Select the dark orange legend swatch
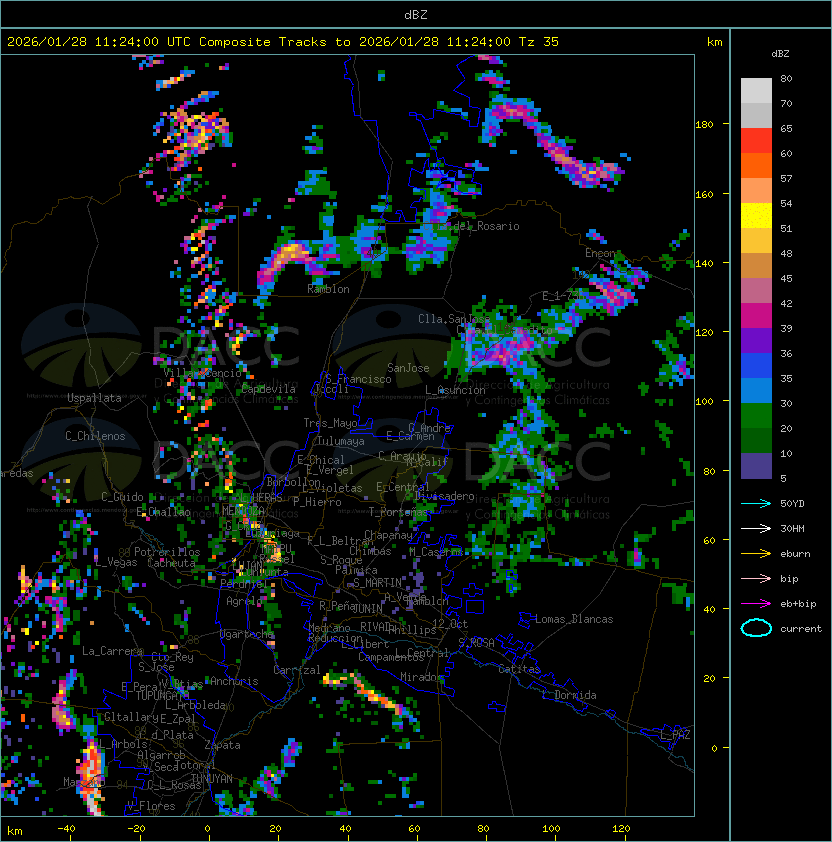 (756, 166)
